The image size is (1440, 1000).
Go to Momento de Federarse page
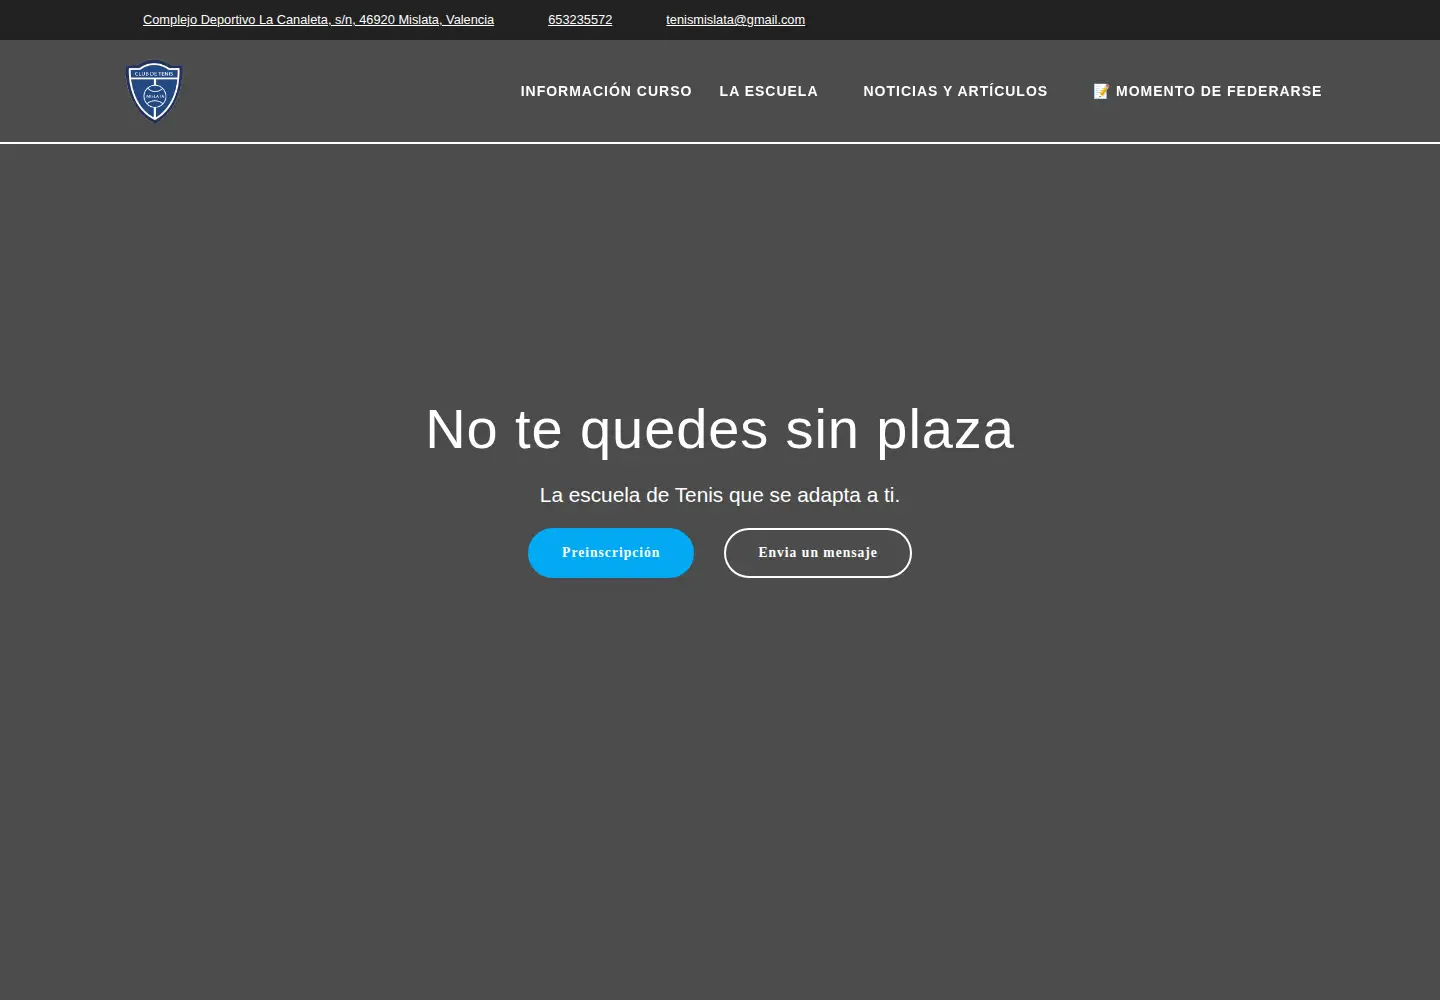[x=1207, y=91]
